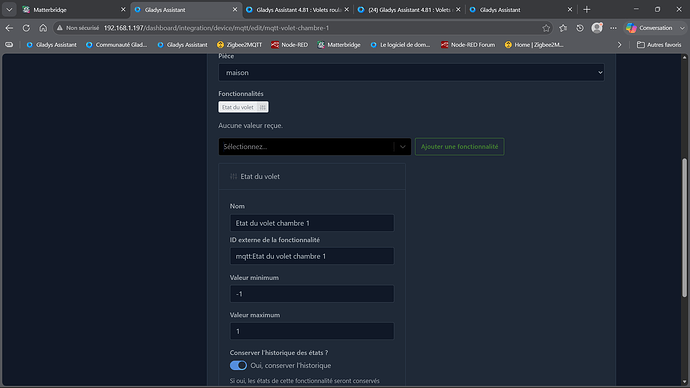The image size is (690, 388).
Task: Click drag handle in Etat du volet card header
Action: click(234, 176)
